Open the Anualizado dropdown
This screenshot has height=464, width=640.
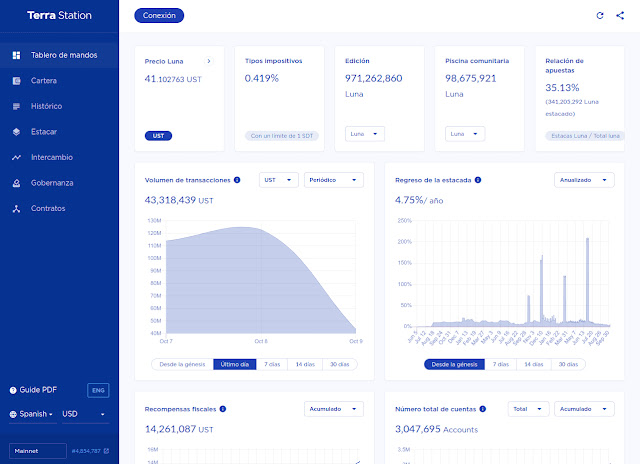tap(584, 180)
